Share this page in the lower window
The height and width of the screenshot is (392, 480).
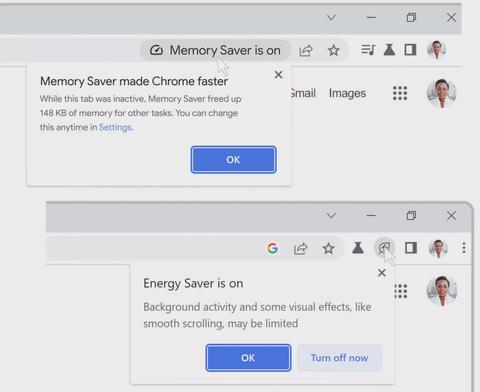click(300, 249)
